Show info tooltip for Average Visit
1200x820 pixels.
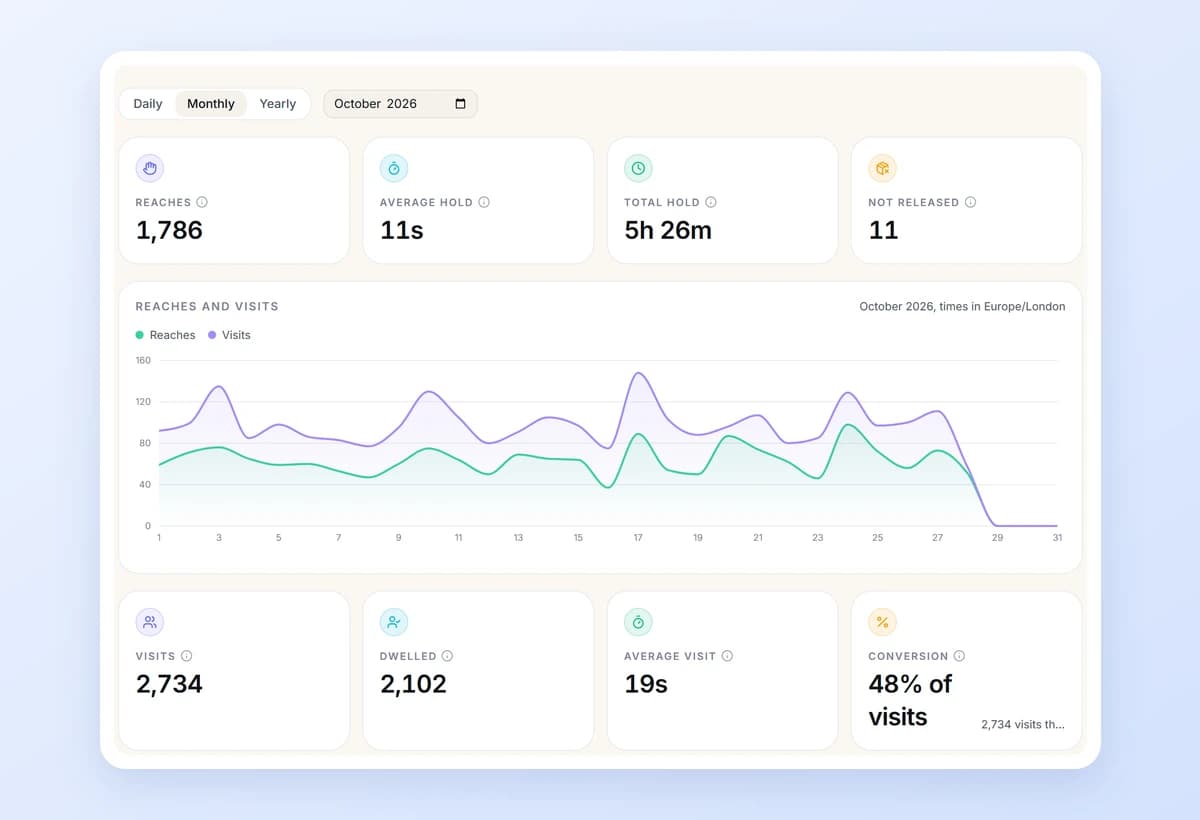[x=727, y=656]
